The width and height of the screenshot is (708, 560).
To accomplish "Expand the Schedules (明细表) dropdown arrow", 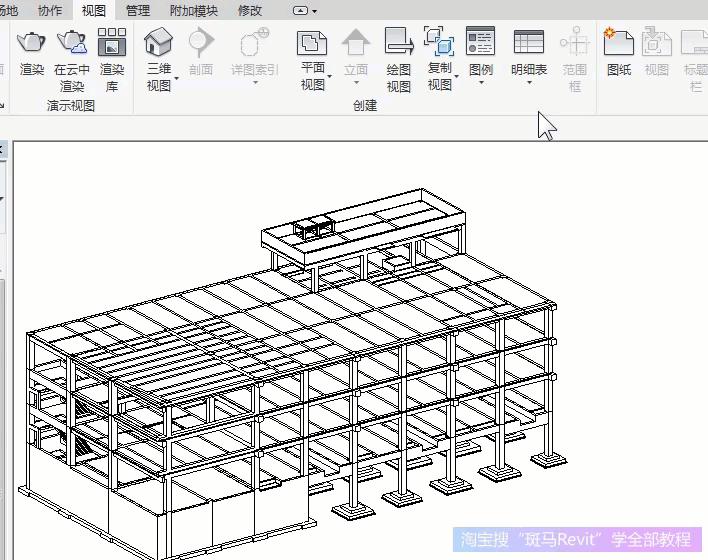I will pos(529,84).
